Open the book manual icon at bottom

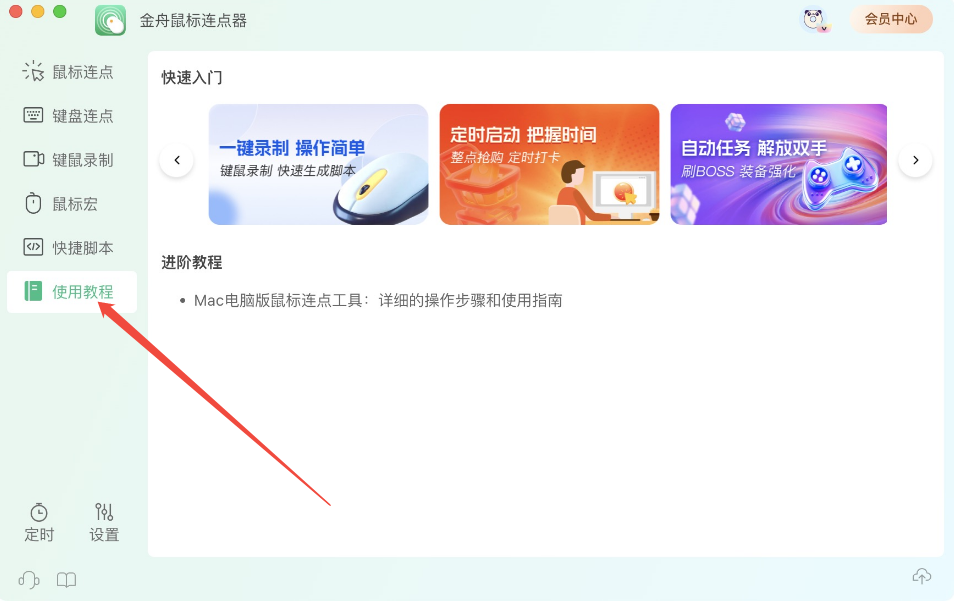point(66,579)
